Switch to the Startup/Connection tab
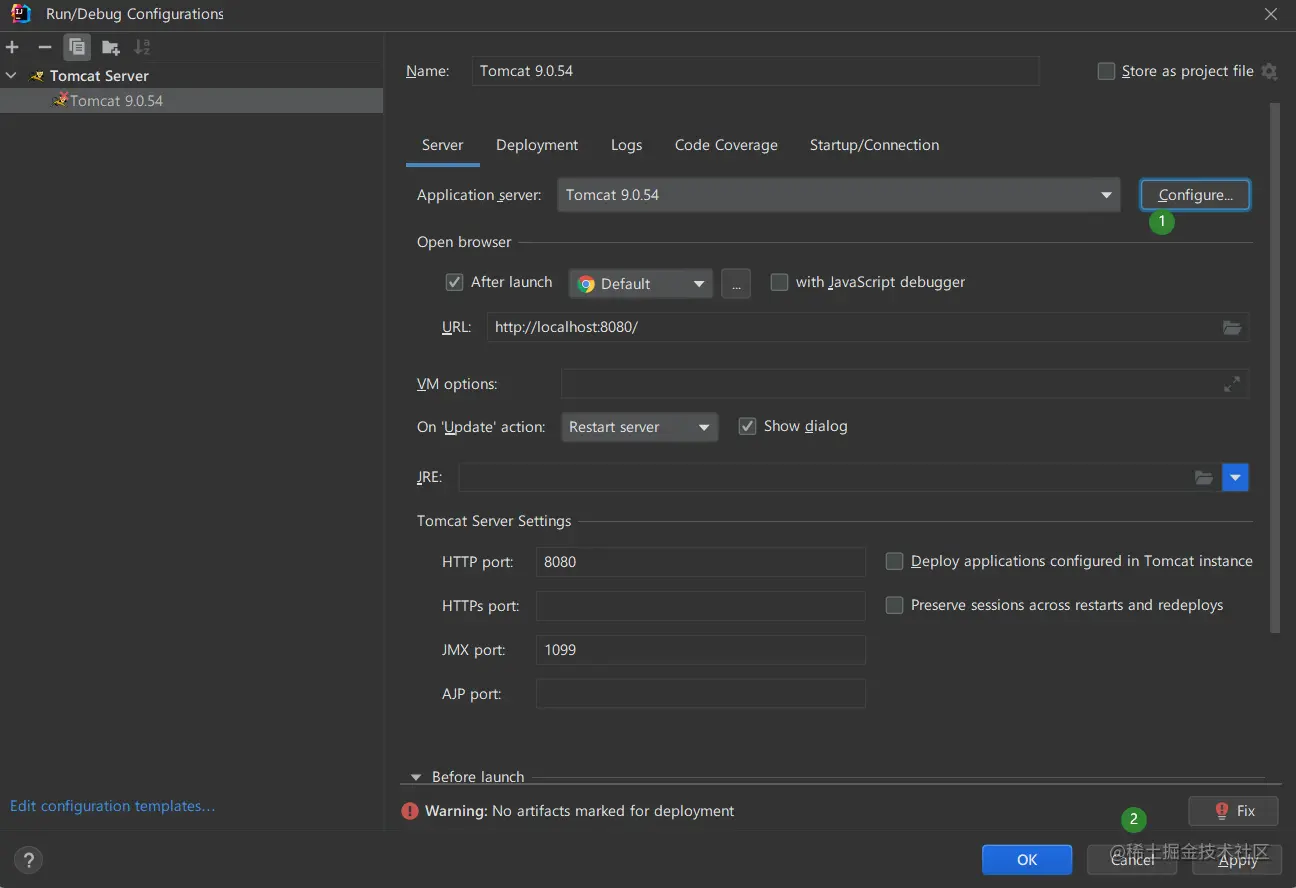The image size is (1296, 888). (874, 145)
